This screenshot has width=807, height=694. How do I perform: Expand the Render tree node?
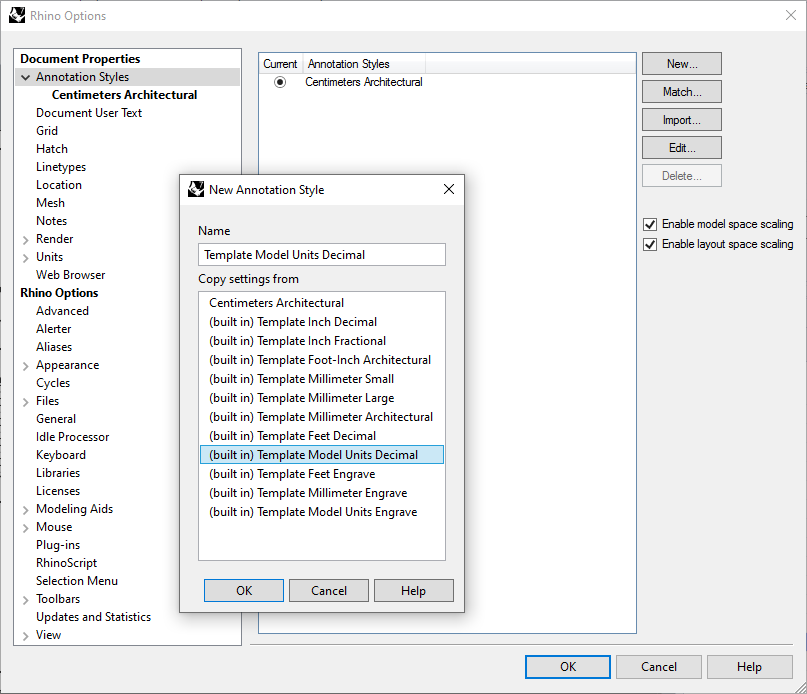pyautogui.click(x=25, y=239)
